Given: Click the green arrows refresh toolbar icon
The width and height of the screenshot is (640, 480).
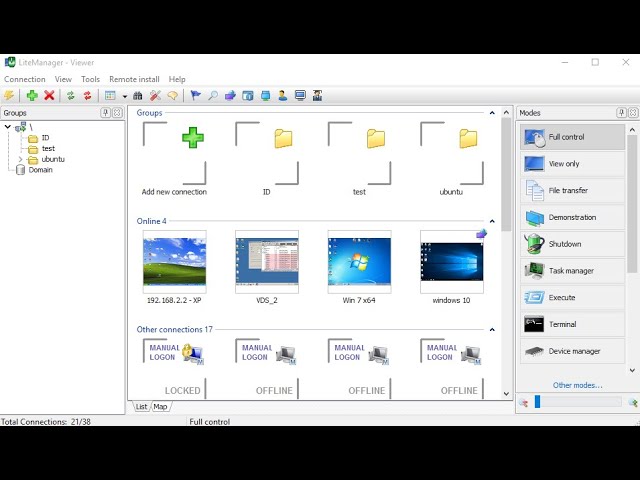Looking at the screenshot, I should [x=71, y=96].
